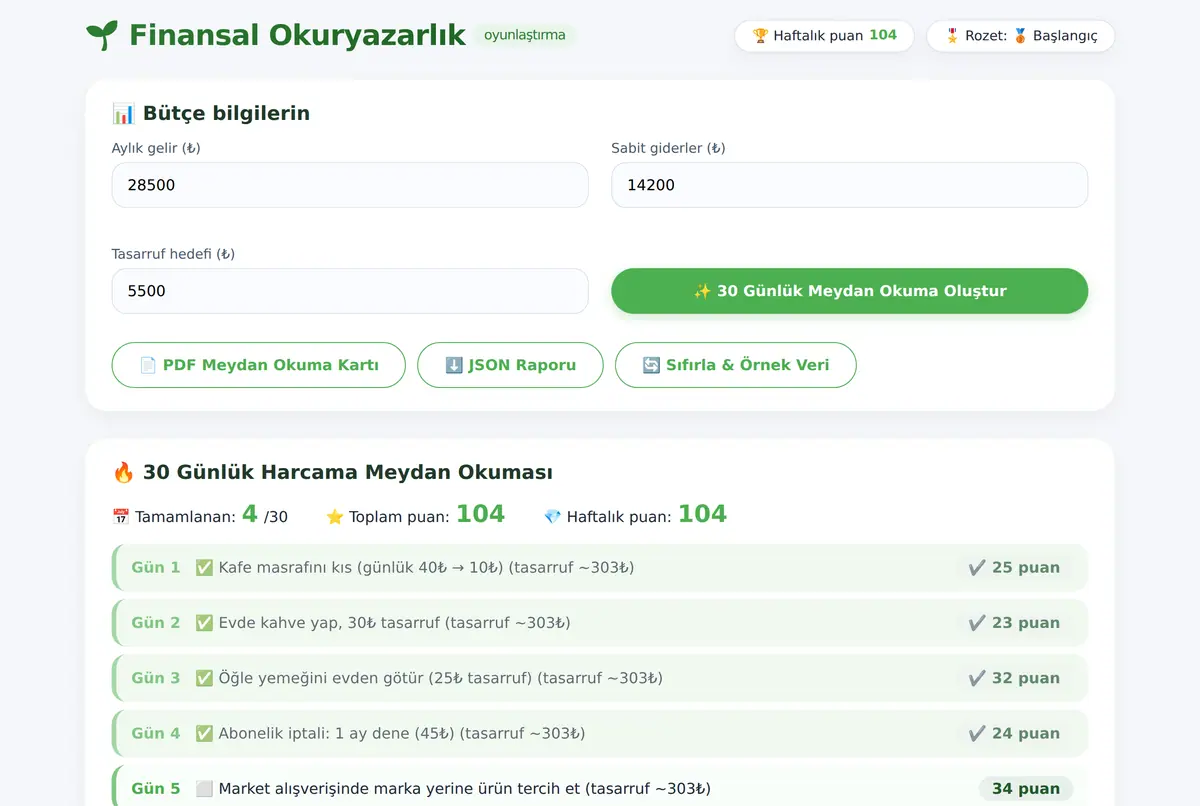Check the Gün 5 Market alışverişinde checkbox
The height and width of the screenshot is (806, 1200).
[x=204, y=789]
